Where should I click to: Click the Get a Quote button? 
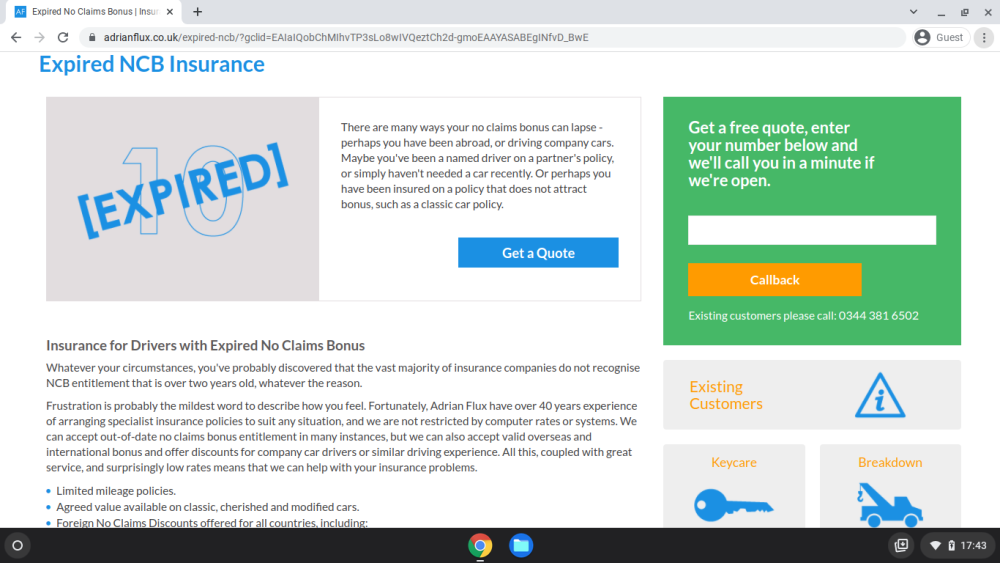pos(538,252)
